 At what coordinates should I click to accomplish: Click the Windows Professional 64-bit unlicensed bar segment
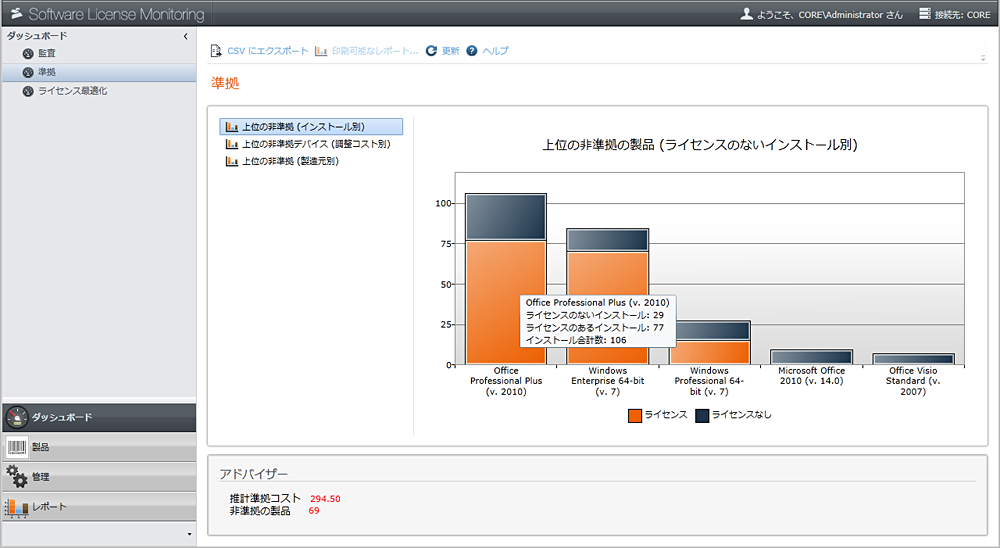coord(713,330)
